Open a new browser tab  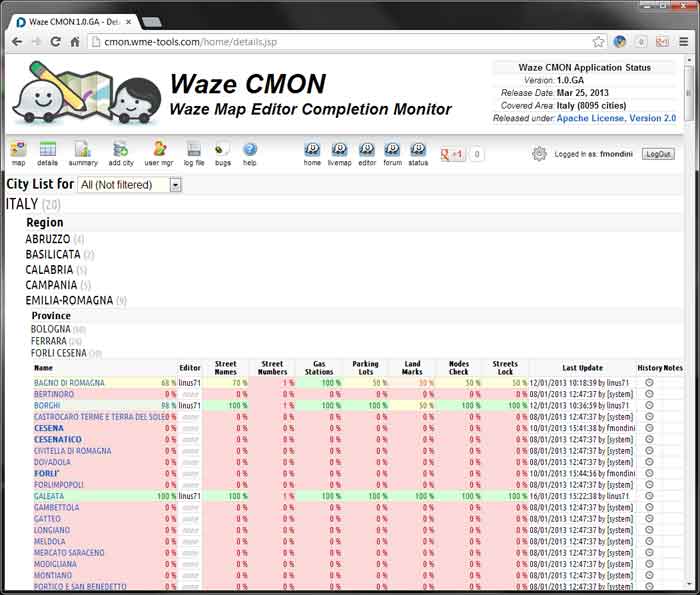(151, 22)
